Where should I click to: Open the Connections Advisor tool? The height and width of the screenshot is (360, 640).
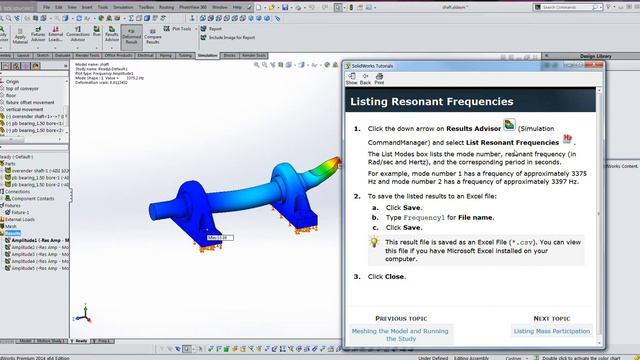pyautogui.click(x=78, y=35)
